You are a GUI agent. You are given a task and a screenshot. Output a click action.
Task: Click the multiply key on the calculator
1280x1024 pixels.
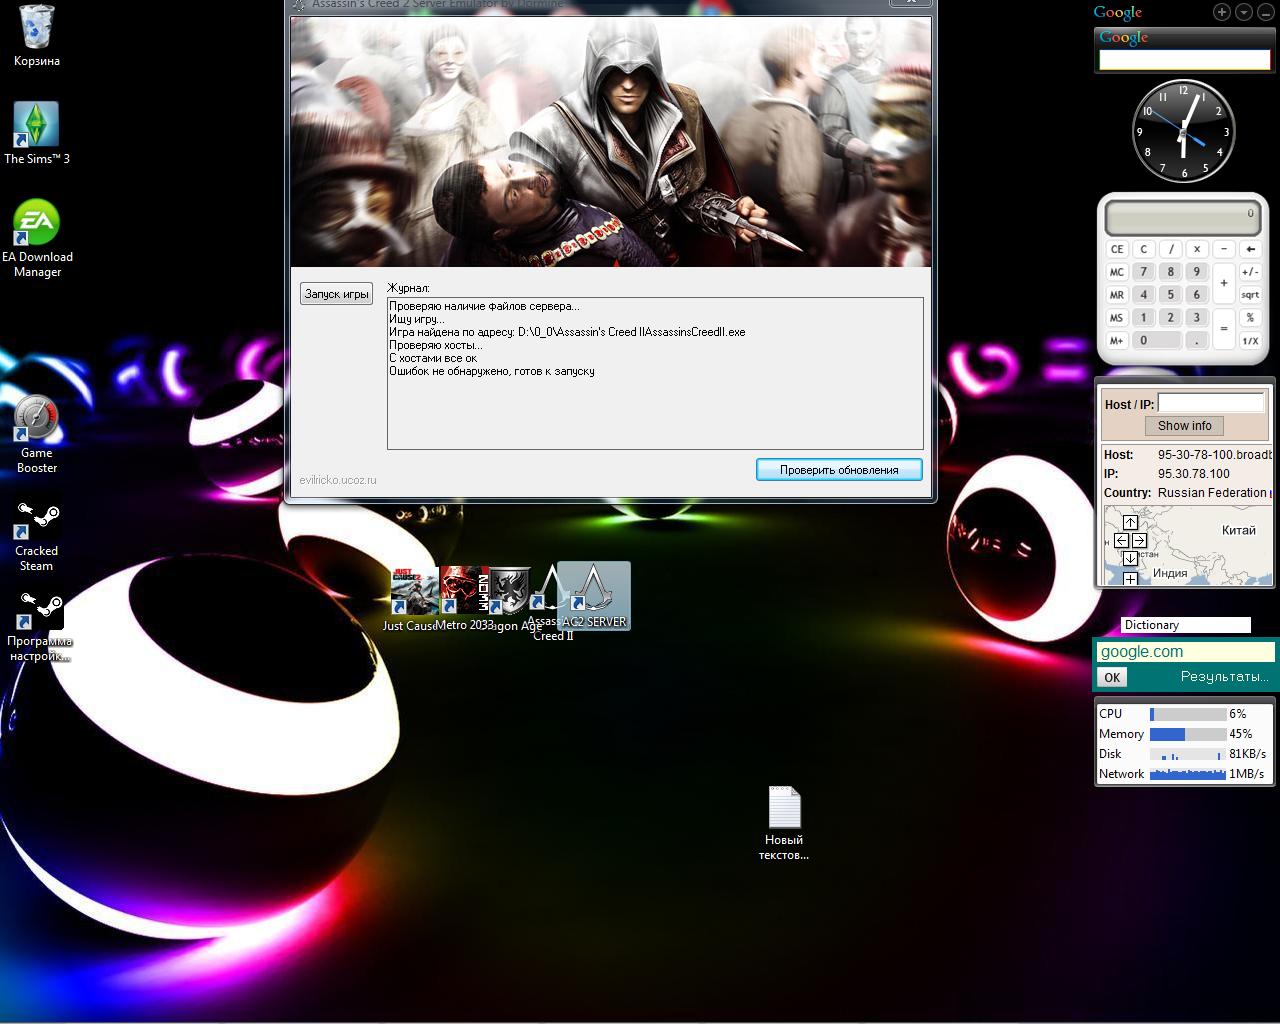click(x=1196, y=249)
